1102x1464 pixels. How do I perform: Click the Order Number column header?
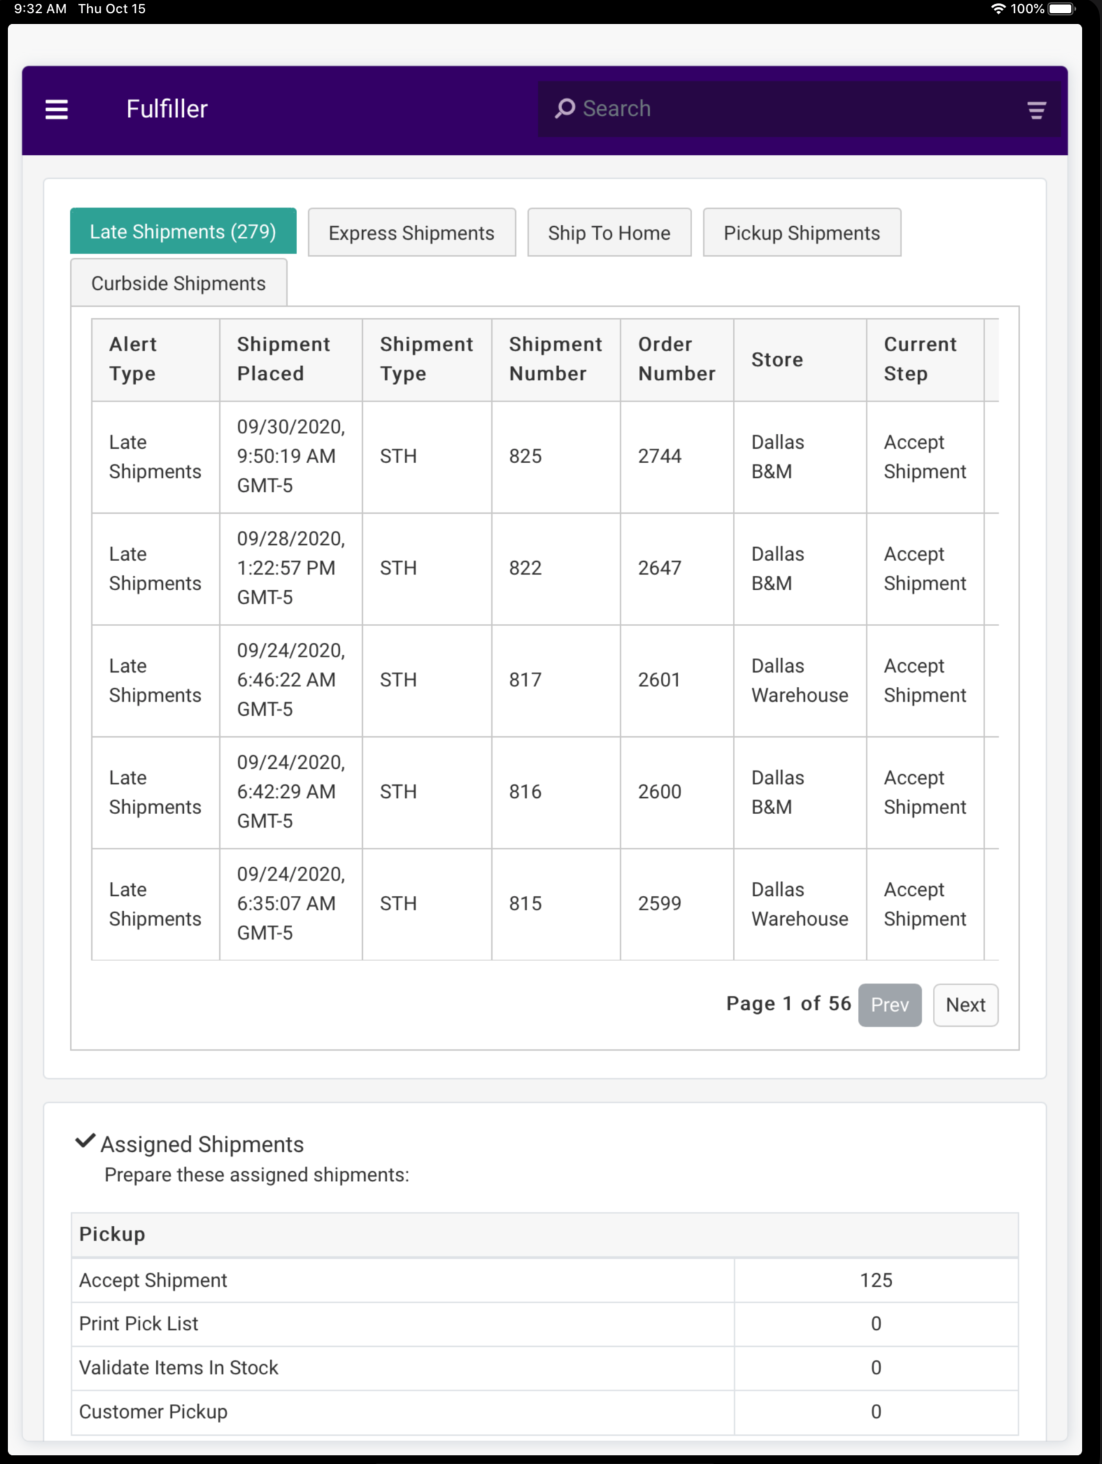click(x=677, y=359)
